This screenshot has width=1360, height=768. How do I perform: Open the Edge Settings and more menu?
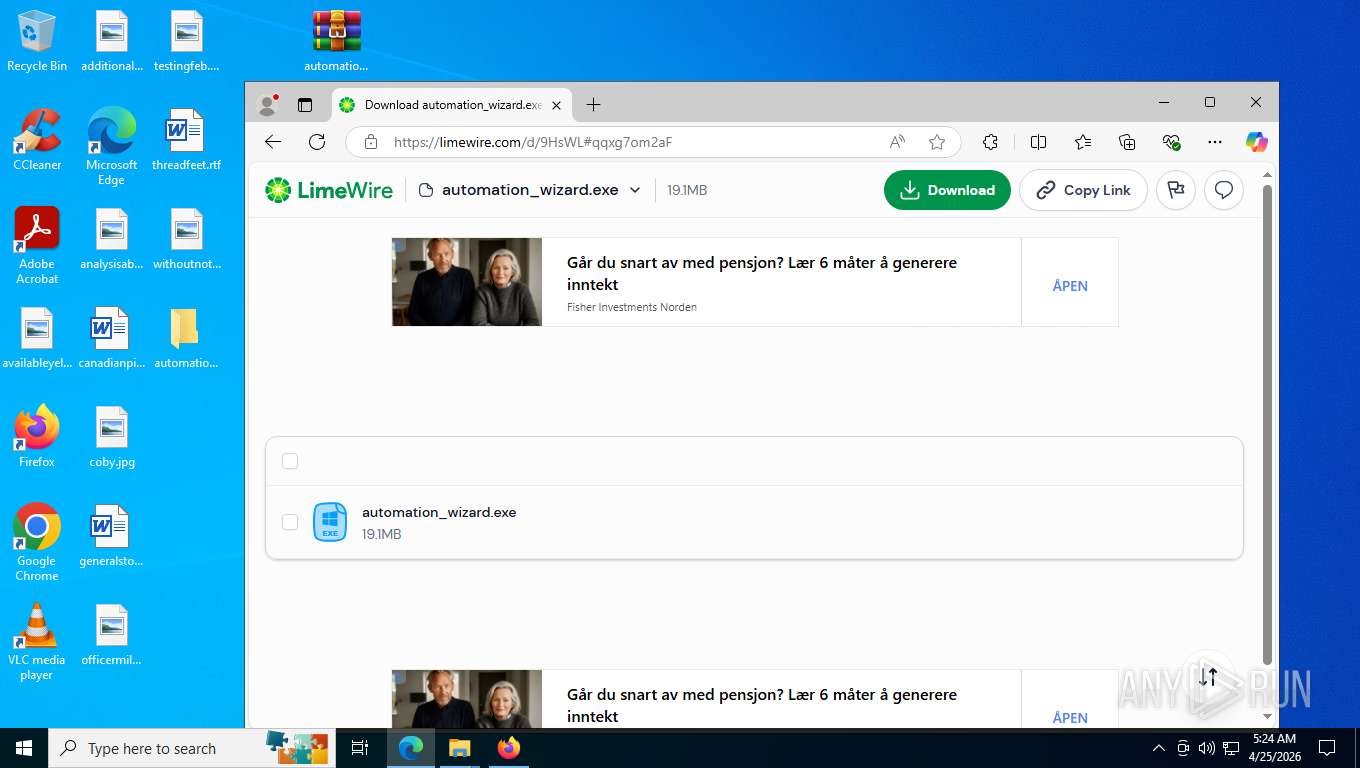click(x=1215, y=142)
